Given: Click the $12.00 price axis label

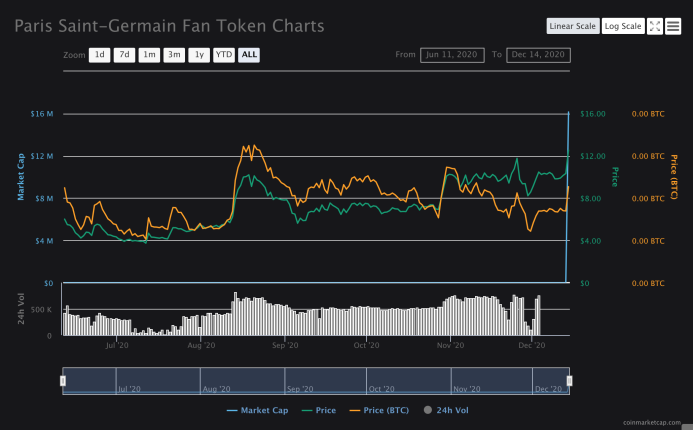Looking at the screenshot, I should pyautogui.click(x=593, y=156).
